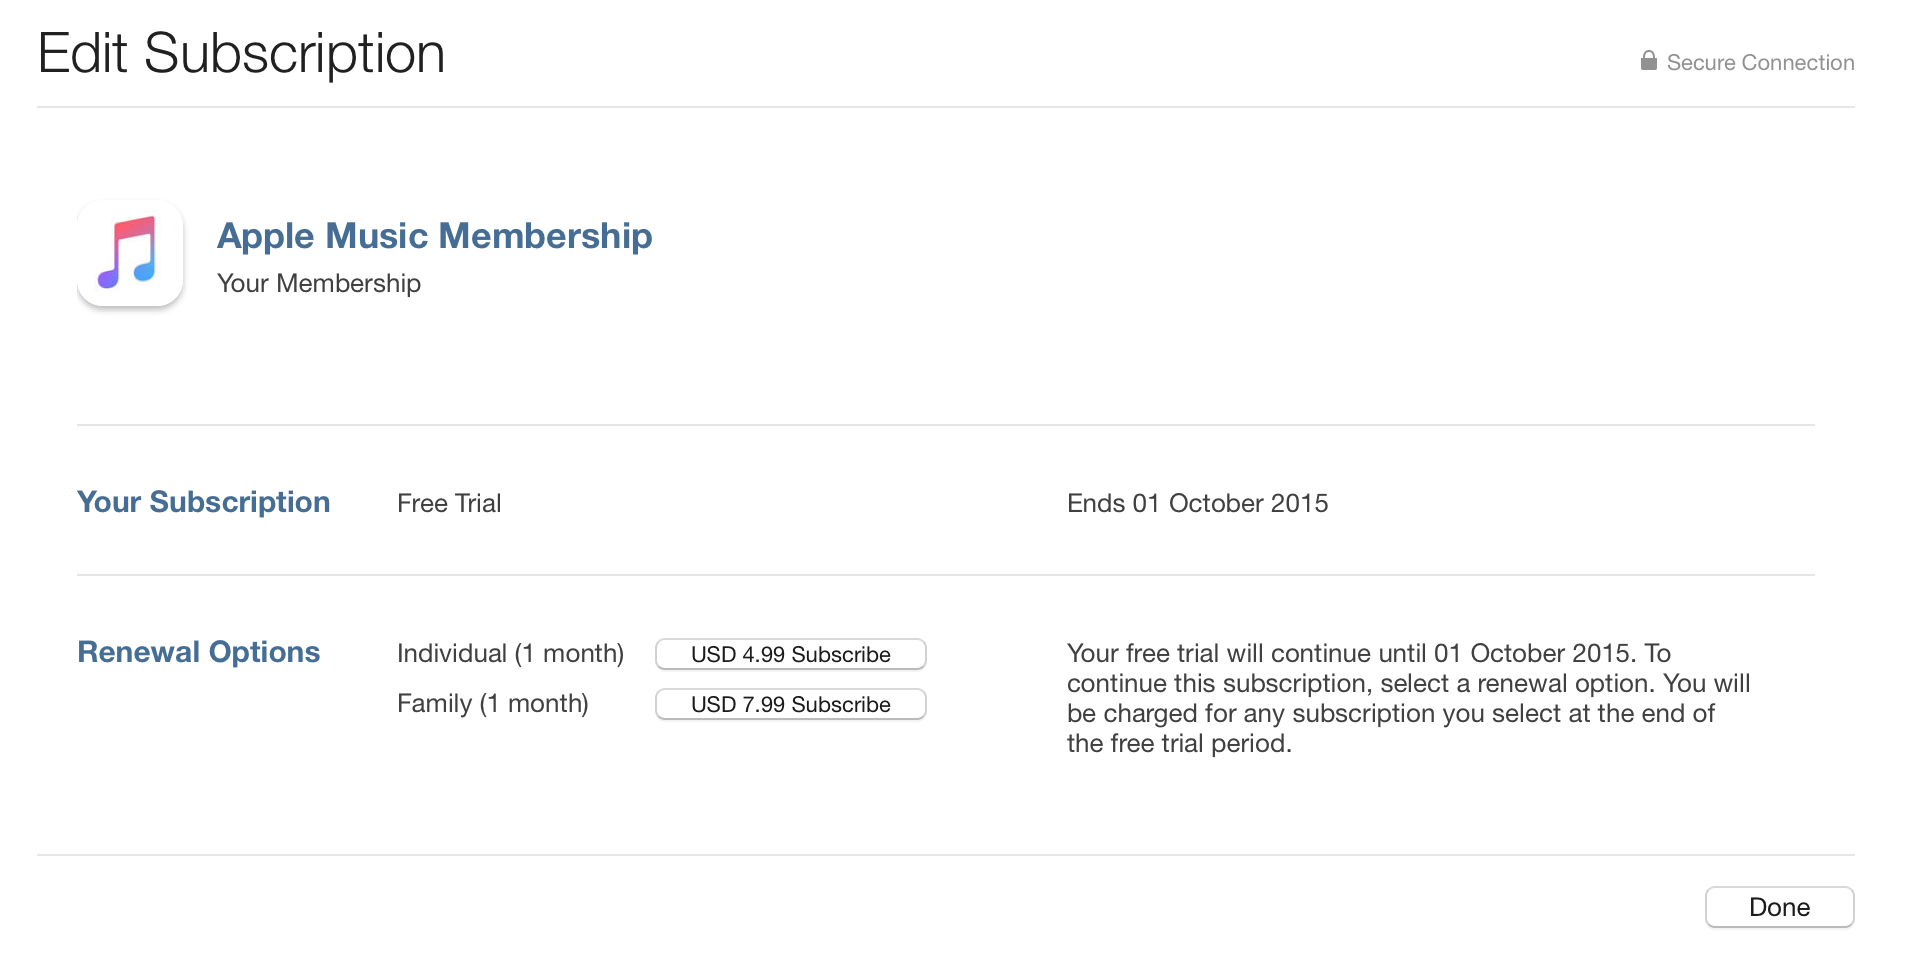This screenshot has height=958, width=1922.
Task: Select the Apple Music Membership heading text
Action: pyautogui.click(x=434, y=237)
